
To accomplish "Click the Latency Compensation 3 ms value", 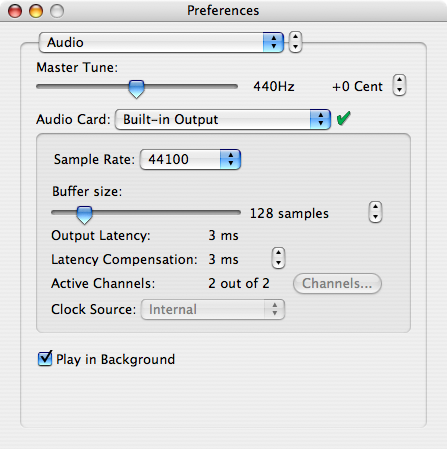I will [223, 260].
